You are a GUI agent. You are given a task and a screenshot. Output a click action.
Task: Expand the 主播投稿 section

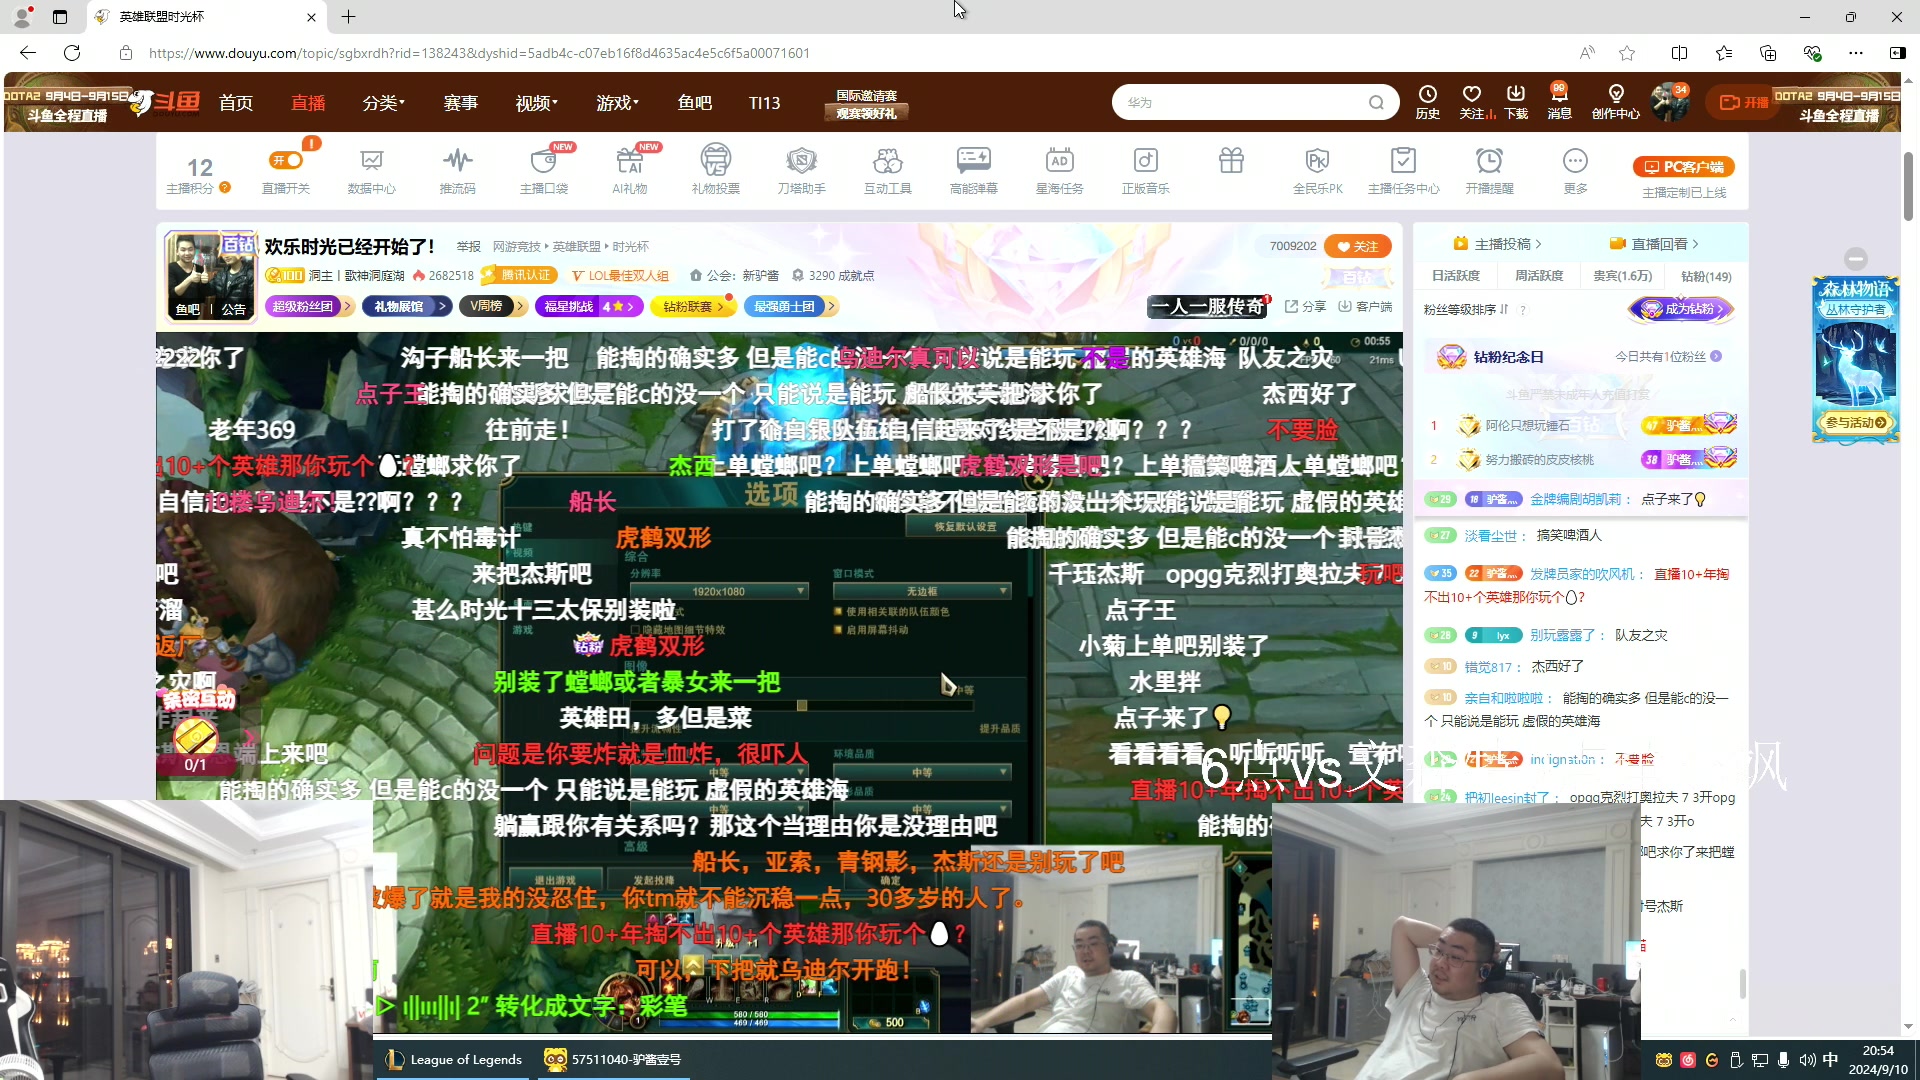[x=1497, y=244]
